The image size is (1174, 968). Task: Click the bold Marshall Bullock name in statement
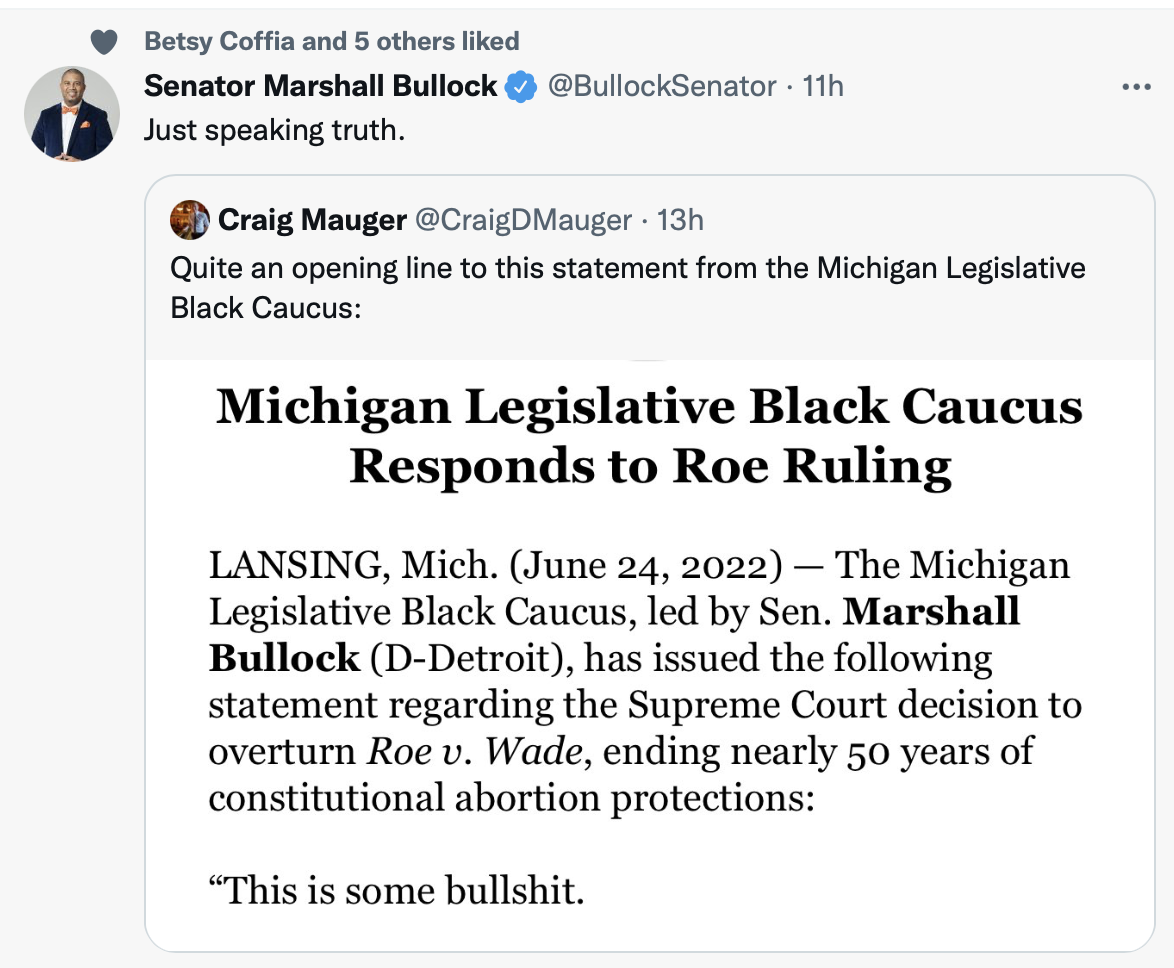614,634
